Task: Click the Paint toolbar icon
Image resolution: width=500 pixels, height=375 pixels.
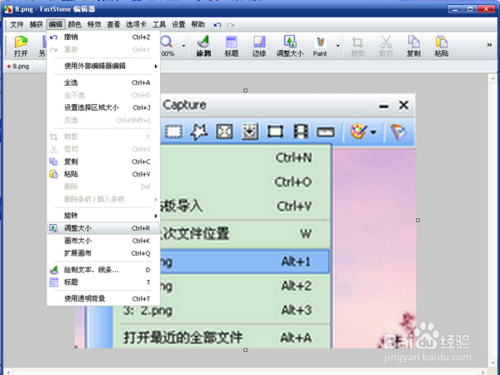Action: click(320, 46)
